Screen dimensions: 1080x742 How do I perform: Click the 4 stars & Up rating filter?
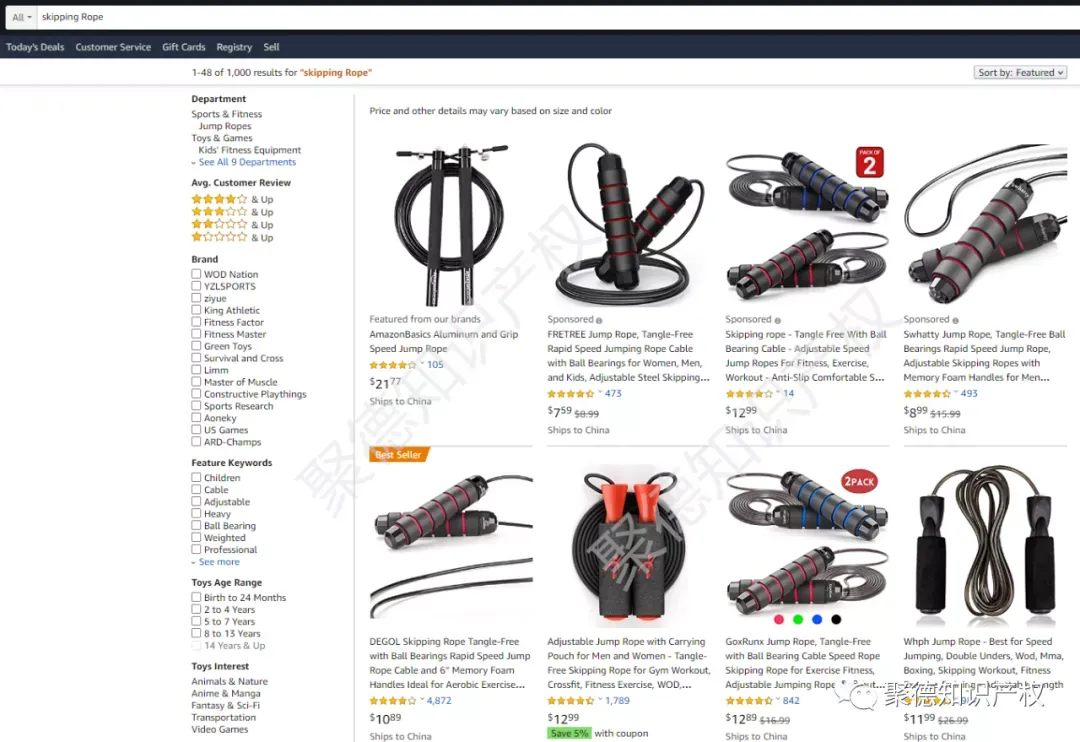pyautogui.click(x=232, y=199)
